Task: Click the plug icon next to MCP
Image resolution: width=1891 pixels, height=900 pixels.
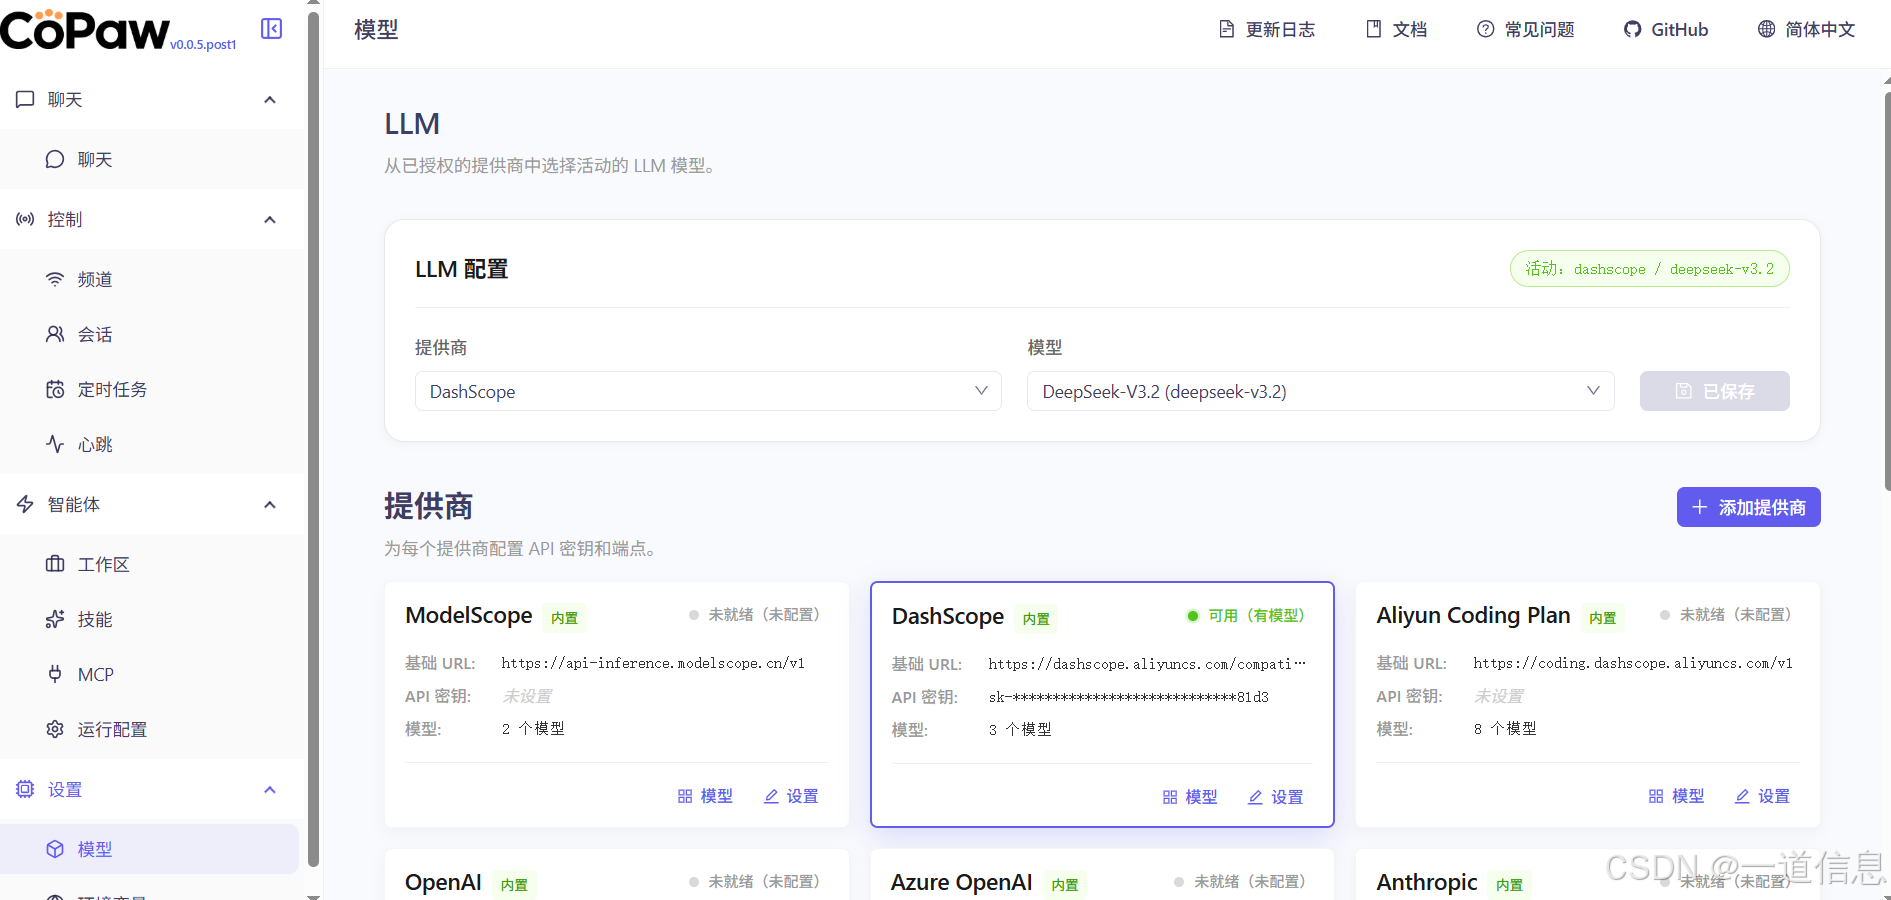Action: pos(55,674)
